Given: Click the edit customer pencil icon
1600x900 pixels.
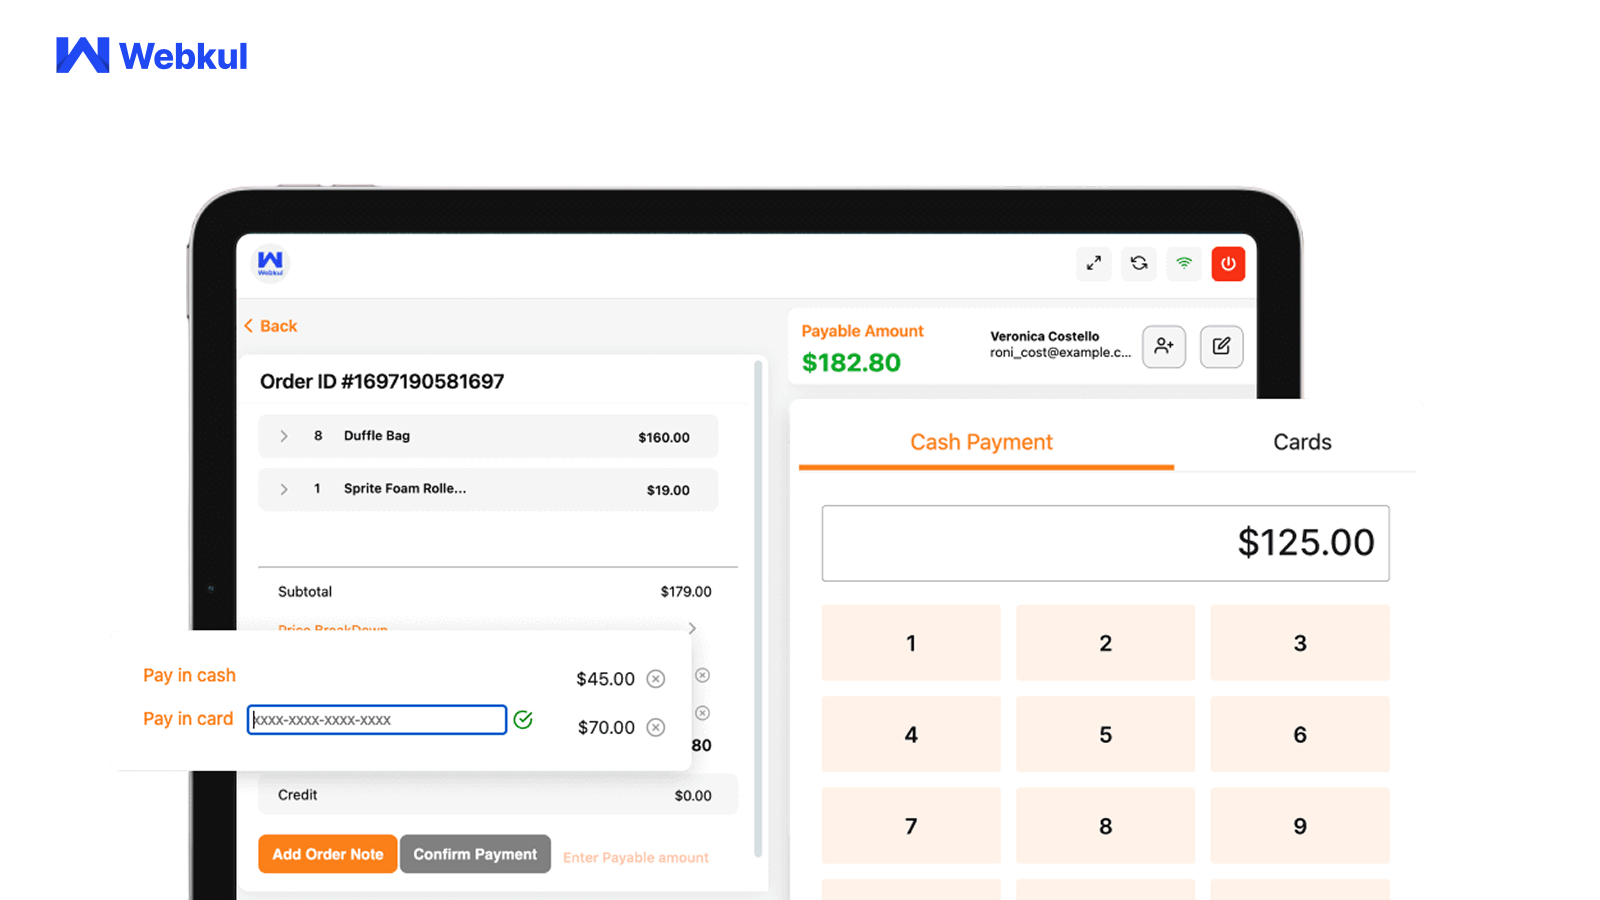Looking at the screenshot, I should click(1221, 346).
